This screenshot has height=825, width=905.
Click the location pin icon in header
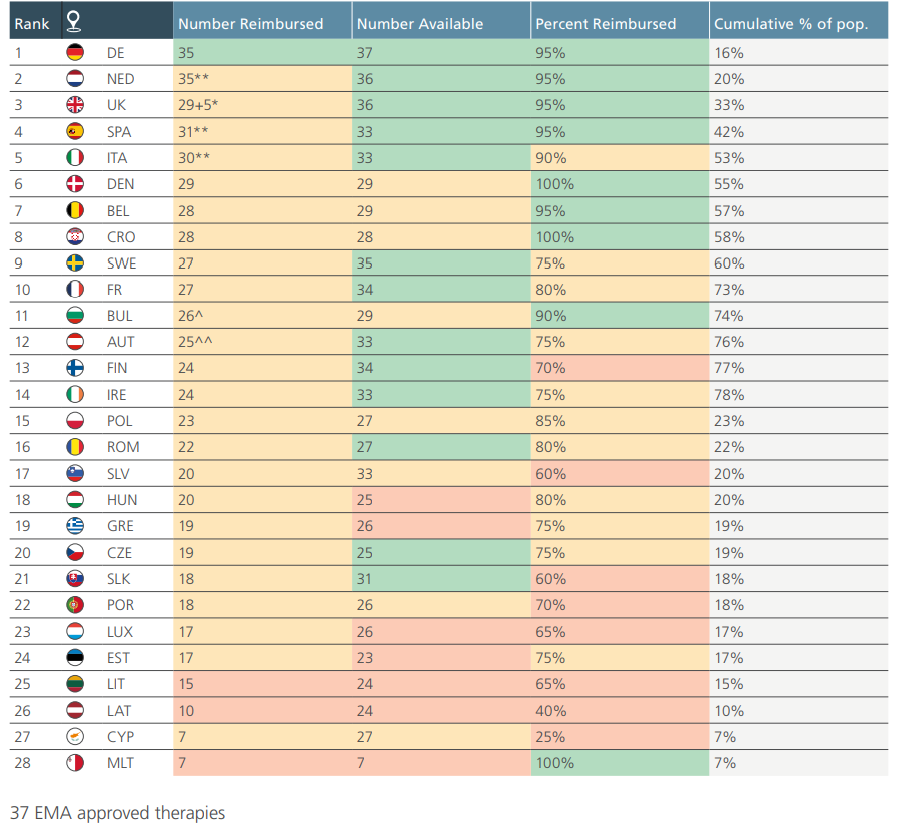coord(73,21)
